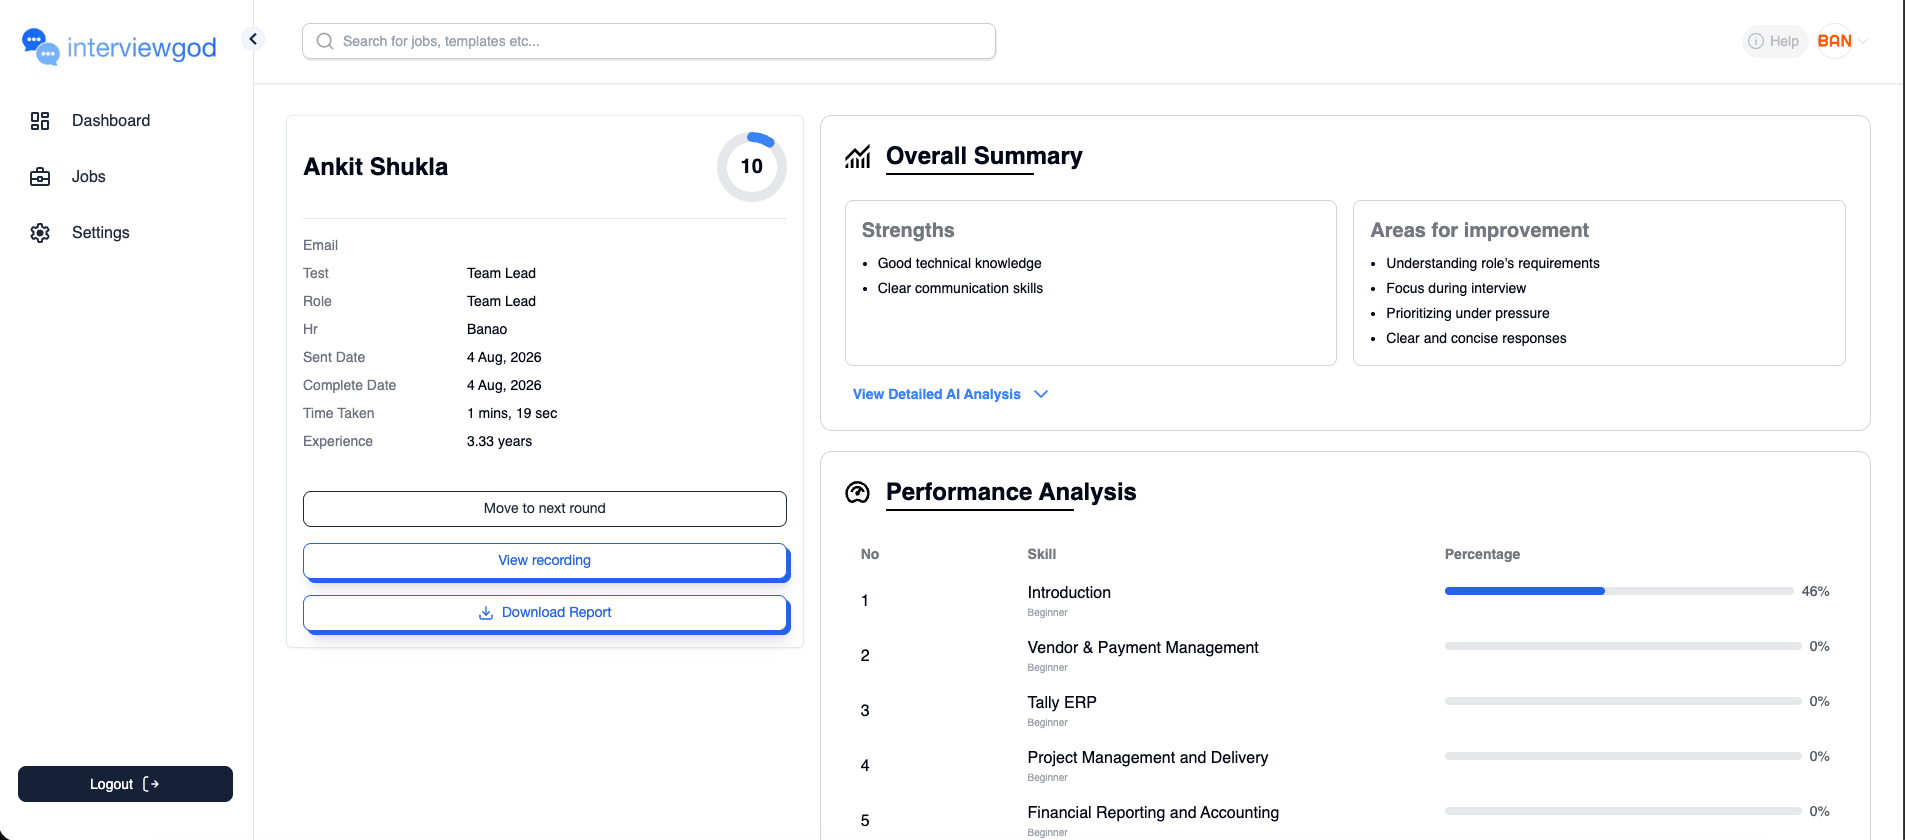Viewport: 1905px width, 840px height.
Task: Click the Financial Reporting and Accounting skill name
Action: (1153, 813)
